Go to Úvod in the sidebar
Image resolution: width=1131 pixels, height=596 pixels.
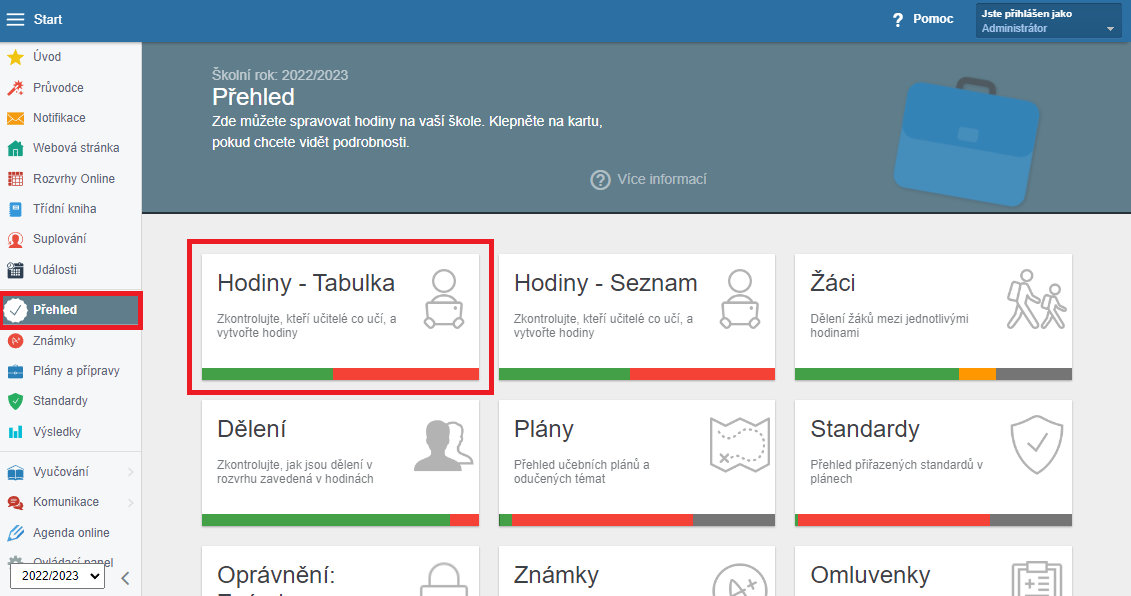[x=47, y=57]
